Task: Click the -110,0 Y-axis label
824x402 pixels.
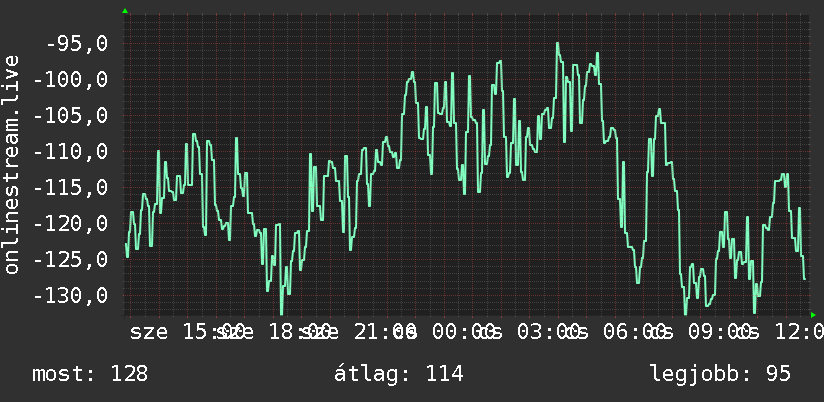Action: pyautogui.click(x=70, y=152)
